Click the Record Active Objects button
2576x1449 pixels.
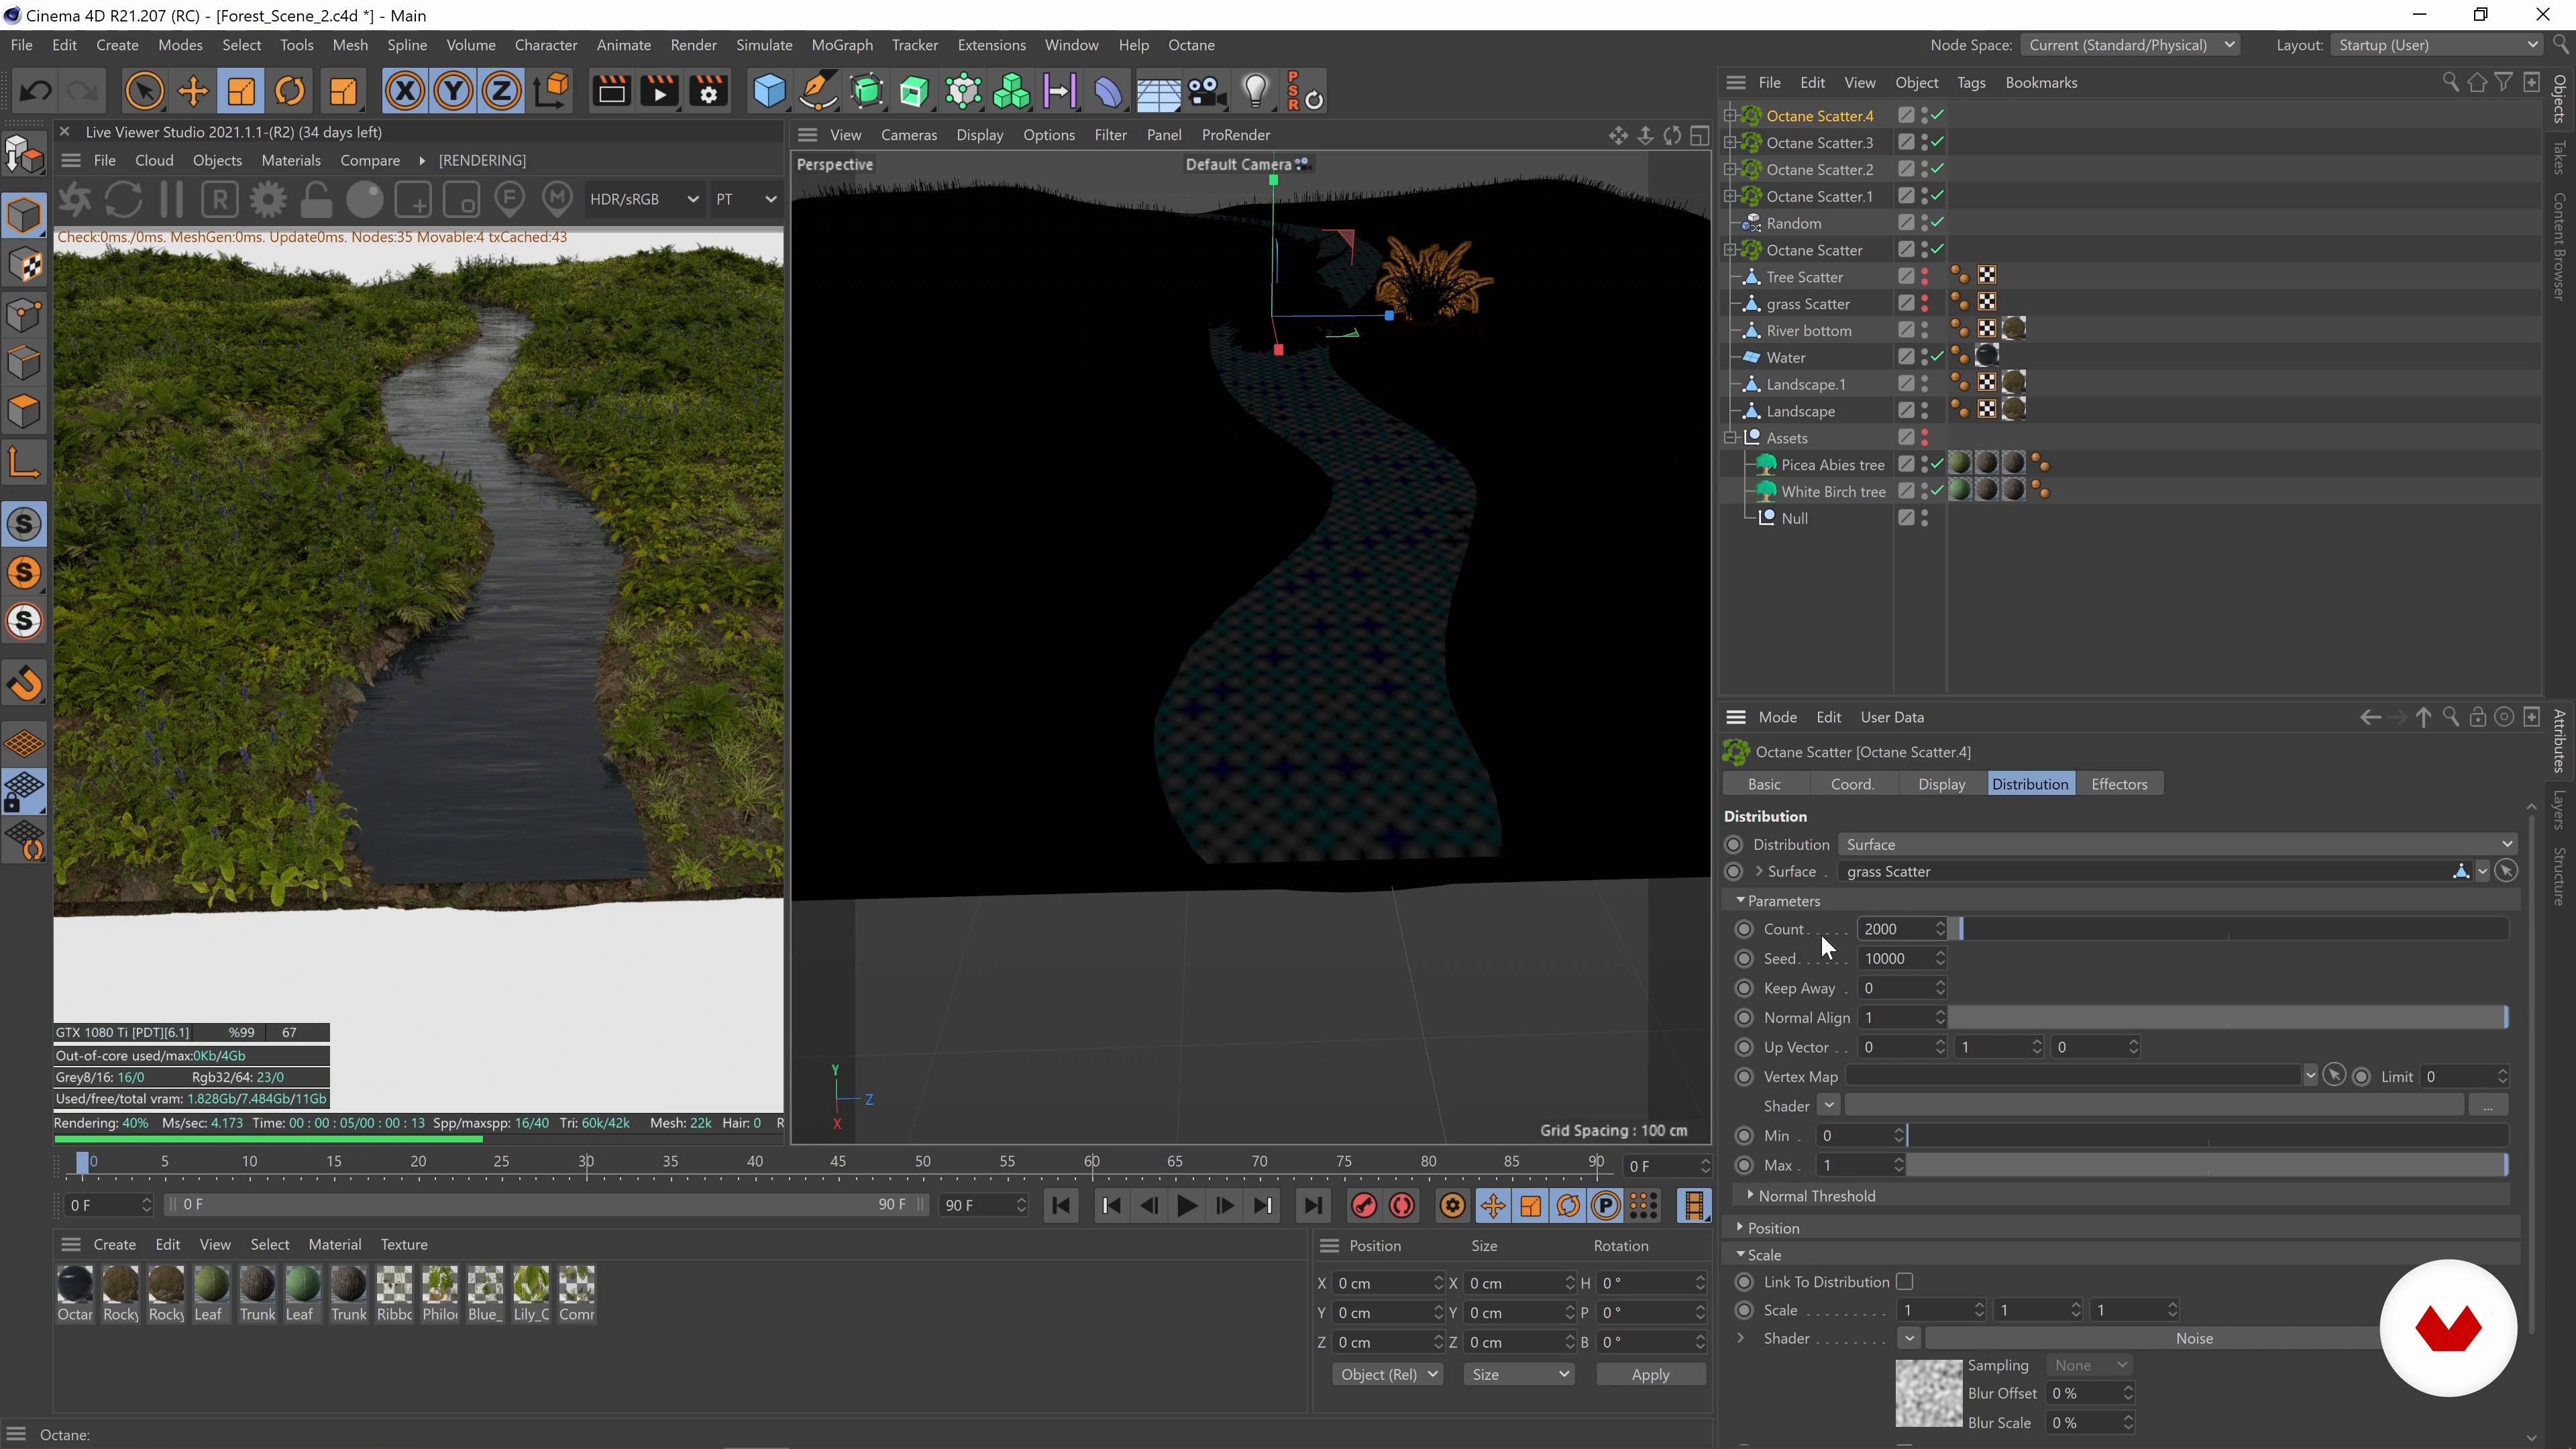click(1363, 1206)
